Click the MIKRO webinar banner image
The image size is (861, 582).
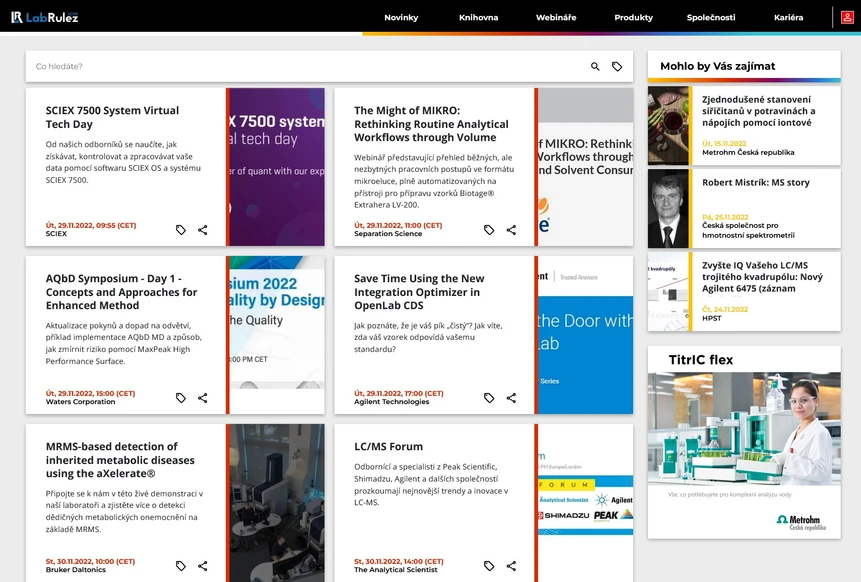(585, 167)
